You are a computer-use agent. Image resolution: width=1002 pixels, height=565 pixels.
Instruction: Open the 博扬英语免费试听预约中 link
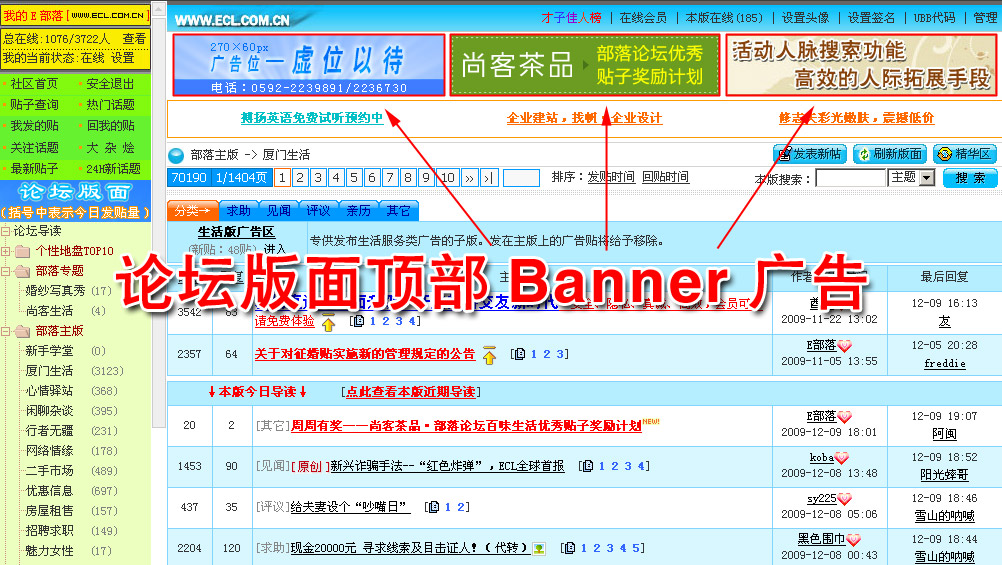click(311, 118)
